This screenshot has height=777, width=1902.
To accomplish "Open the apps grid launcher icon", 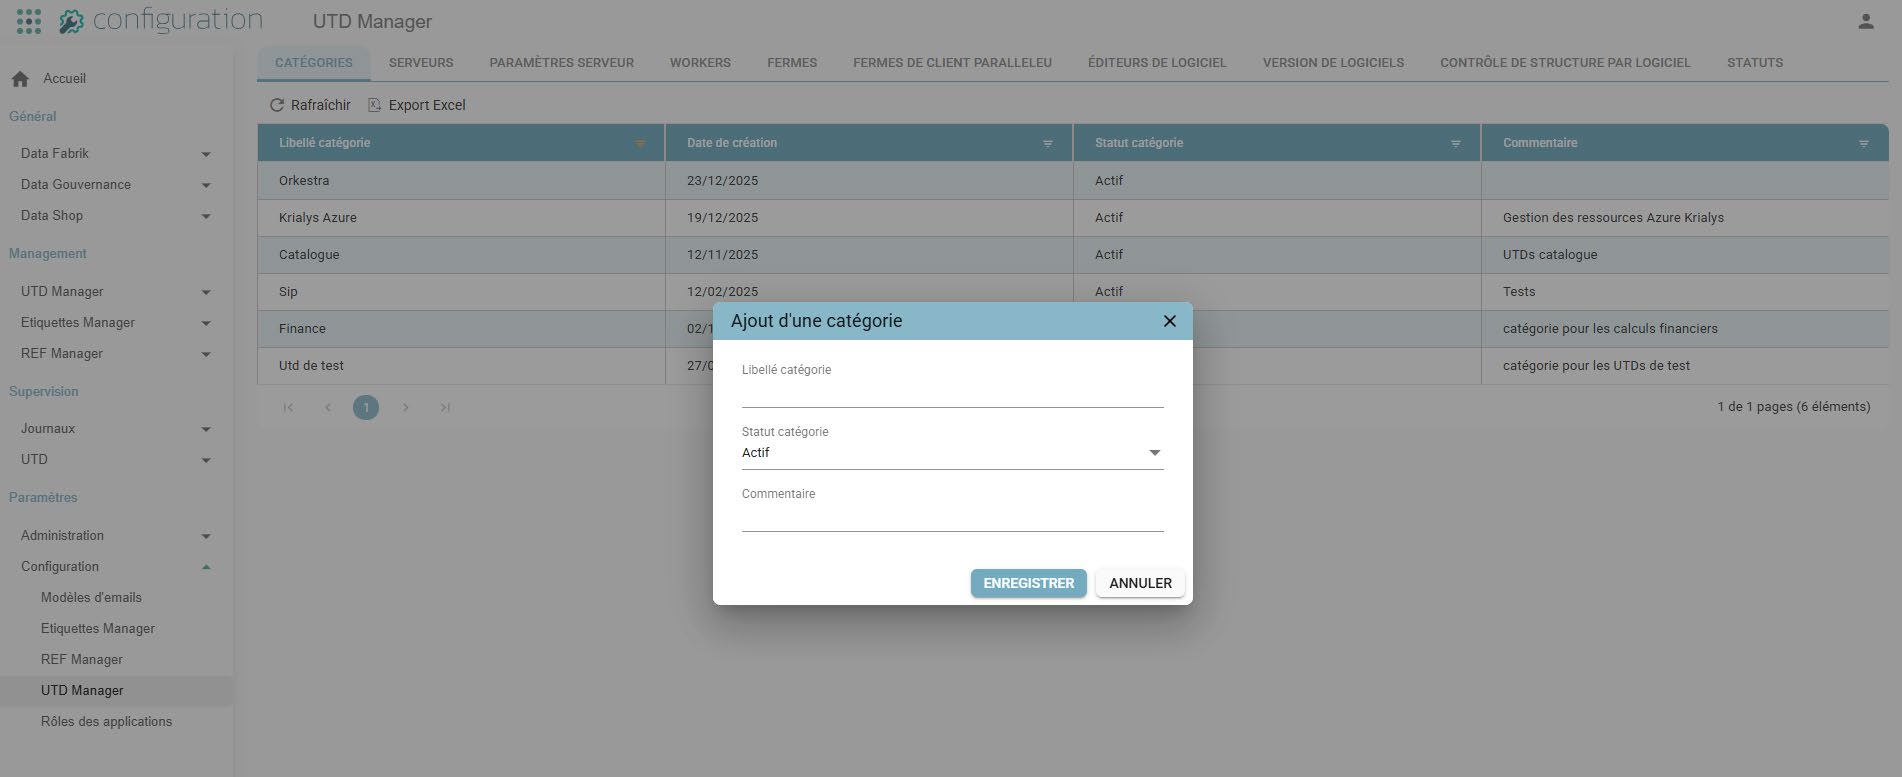I will point(29,21).
